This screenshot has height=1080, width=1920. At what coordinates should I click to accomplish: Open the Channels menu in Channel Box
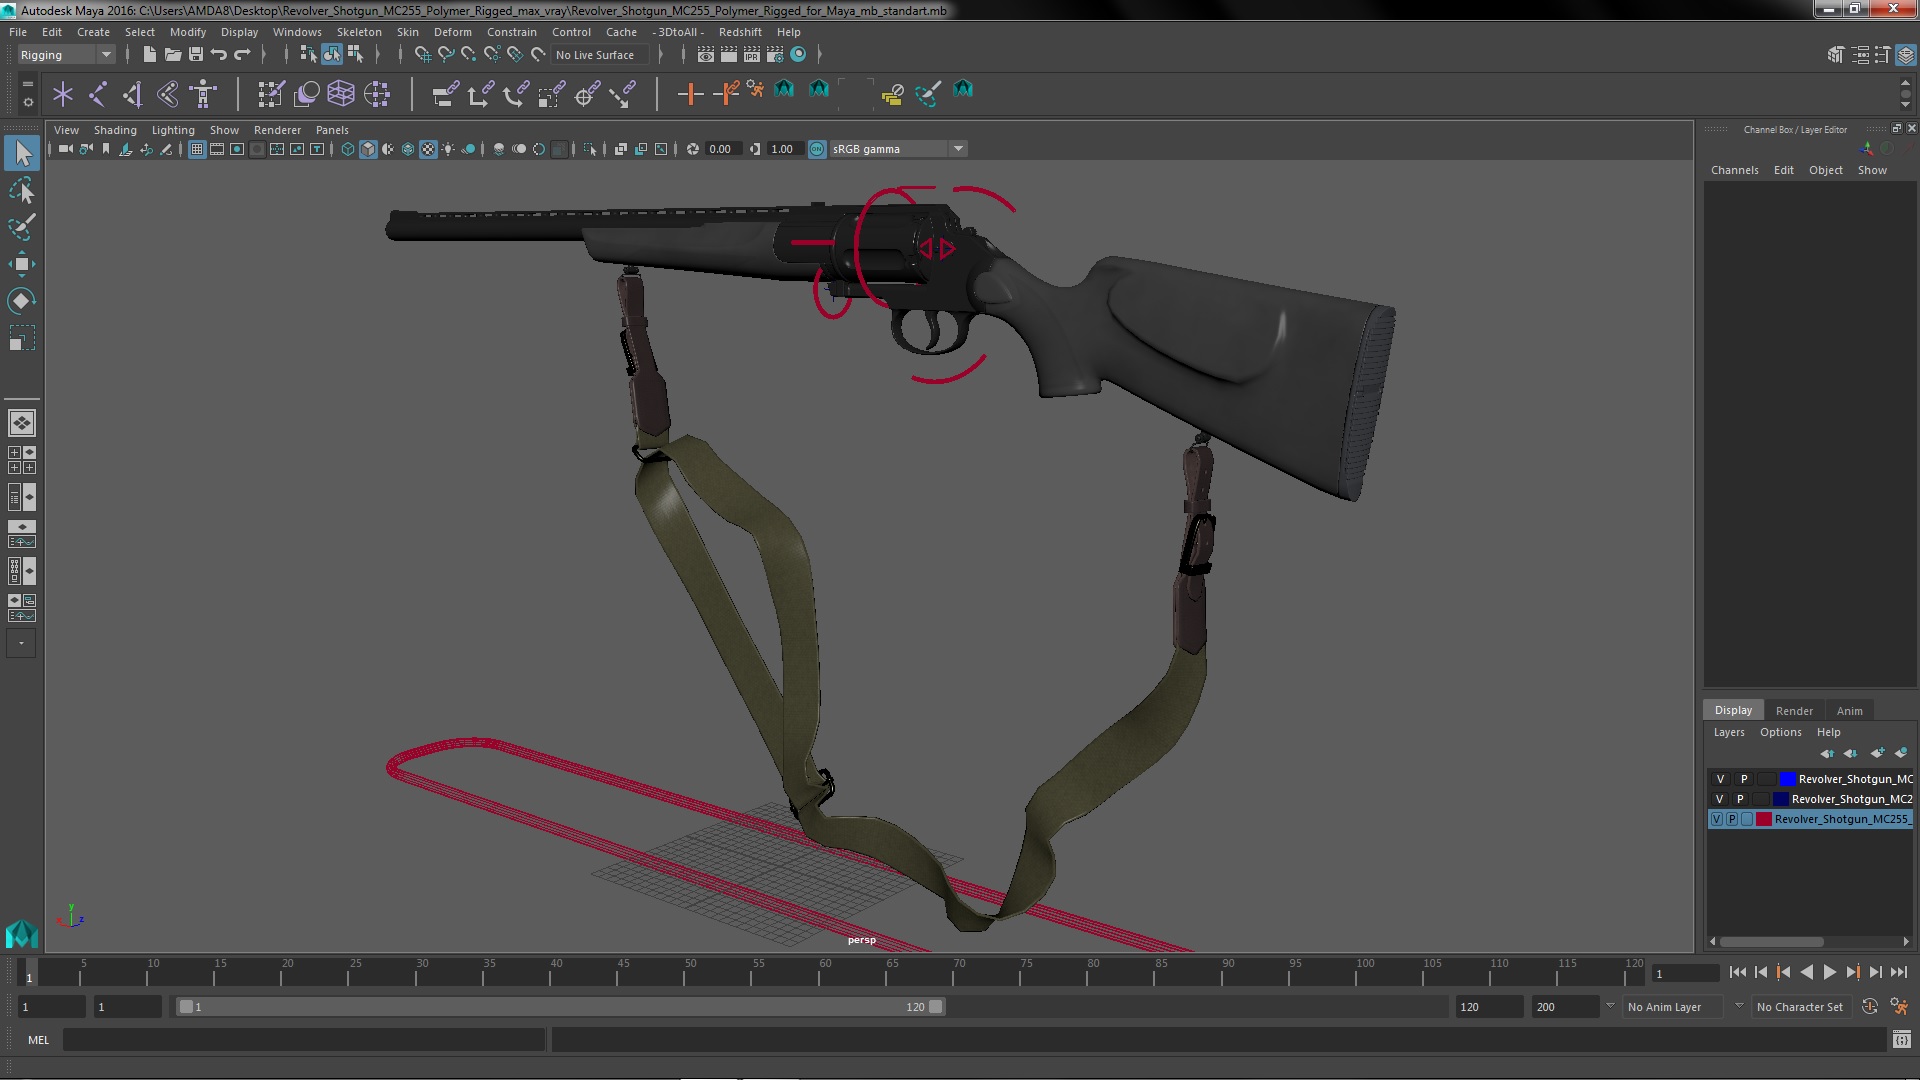(1734, 170)
